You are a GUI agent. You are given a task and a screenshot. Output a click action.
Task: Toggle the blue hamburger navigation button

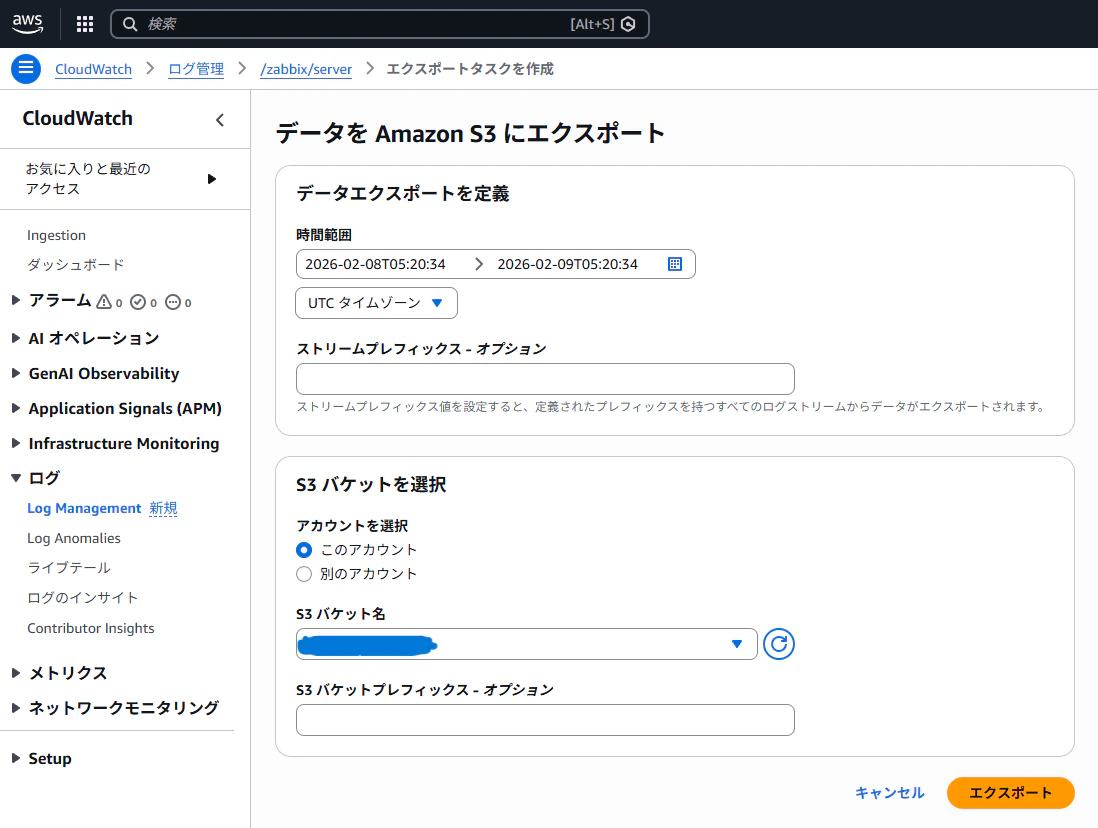click(26, 69)
